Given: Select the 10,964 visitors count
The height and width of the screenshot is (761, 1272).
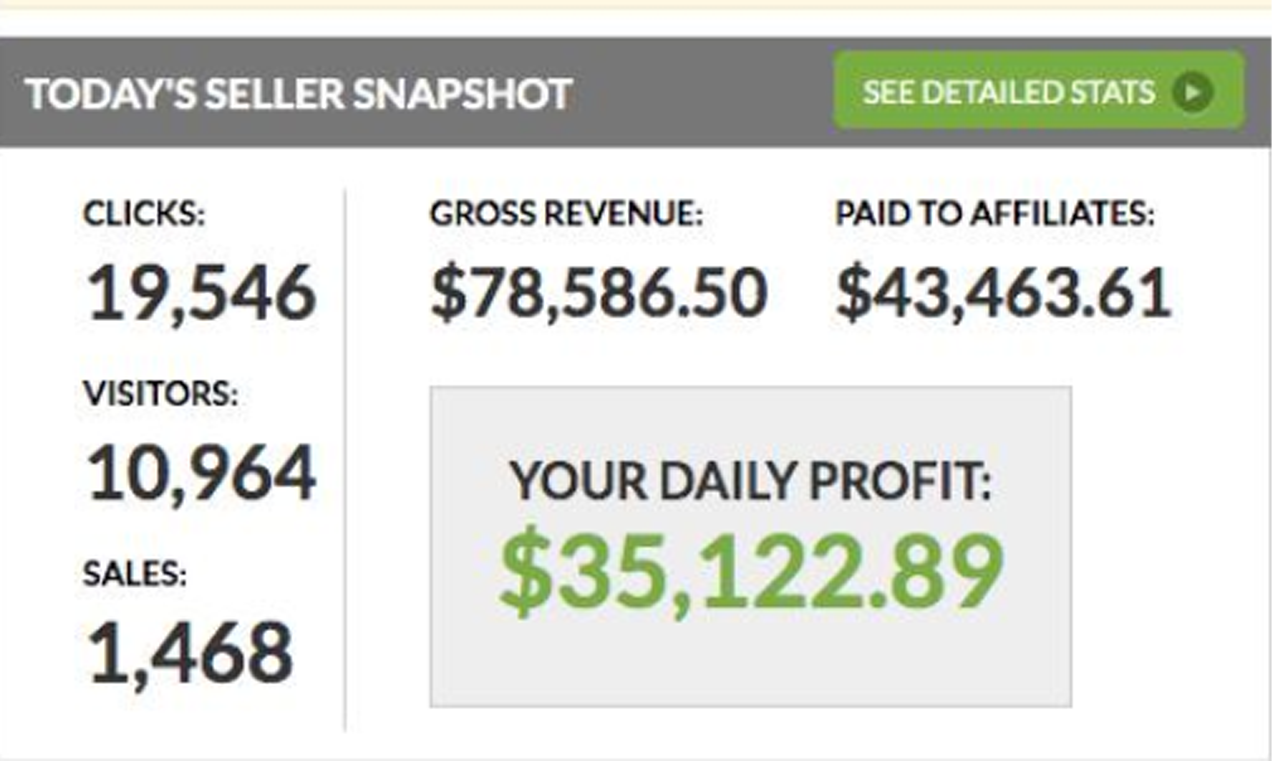Looking at the screenshot, I should coord(201,474).
